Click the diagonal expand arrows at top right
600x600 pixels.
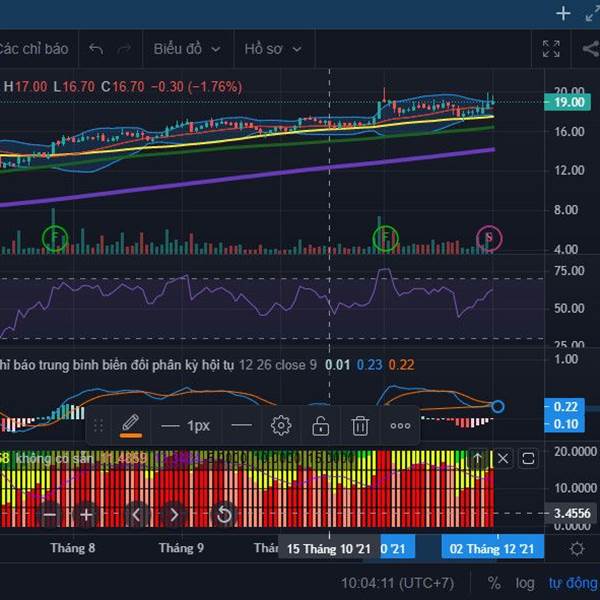pyautogui.click(x=593, y=14)
